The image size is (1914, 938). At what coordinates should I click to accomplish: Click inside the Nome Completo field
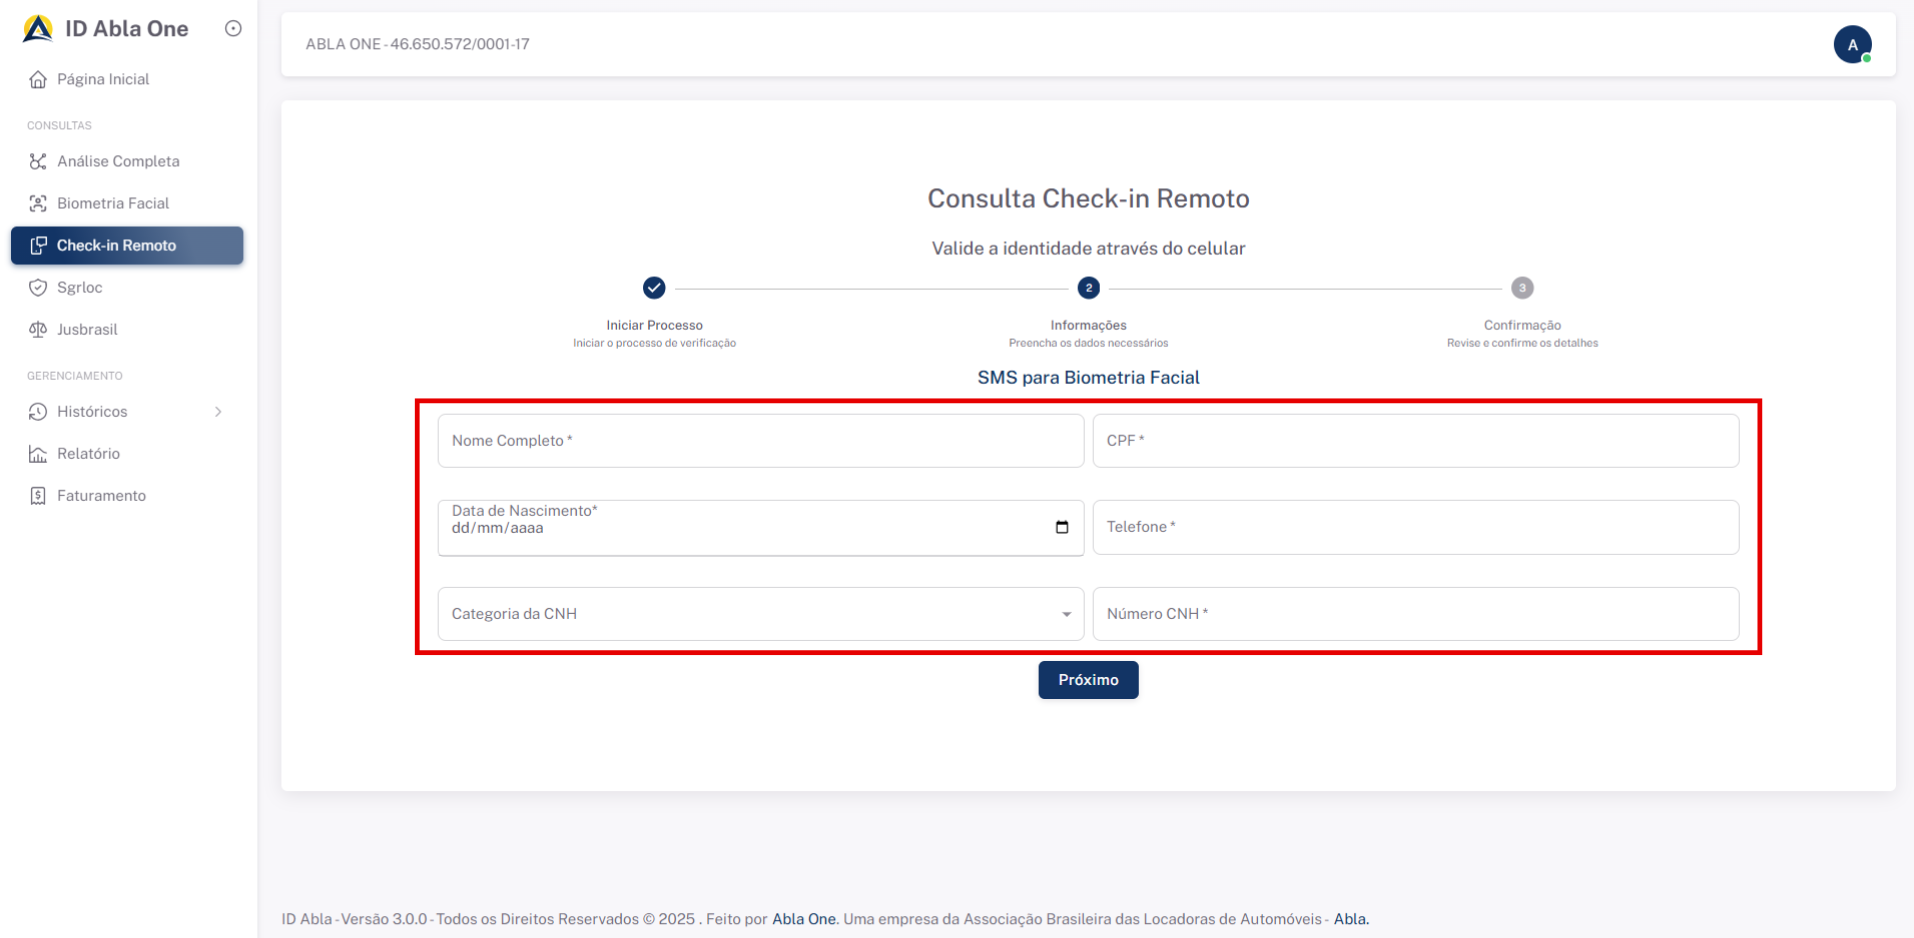coord(760,441)
